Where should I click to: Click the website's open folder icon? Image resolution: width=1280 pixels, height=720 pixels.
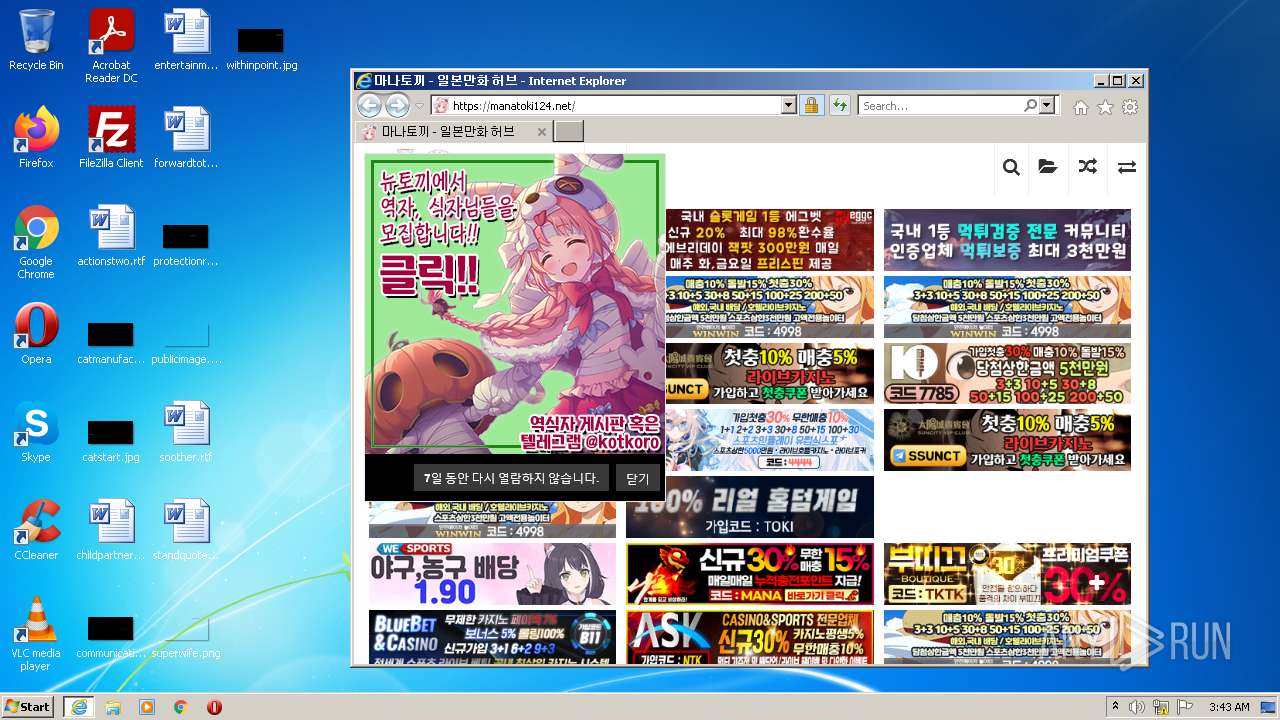pyautogui.click(x=1048, y=167)
